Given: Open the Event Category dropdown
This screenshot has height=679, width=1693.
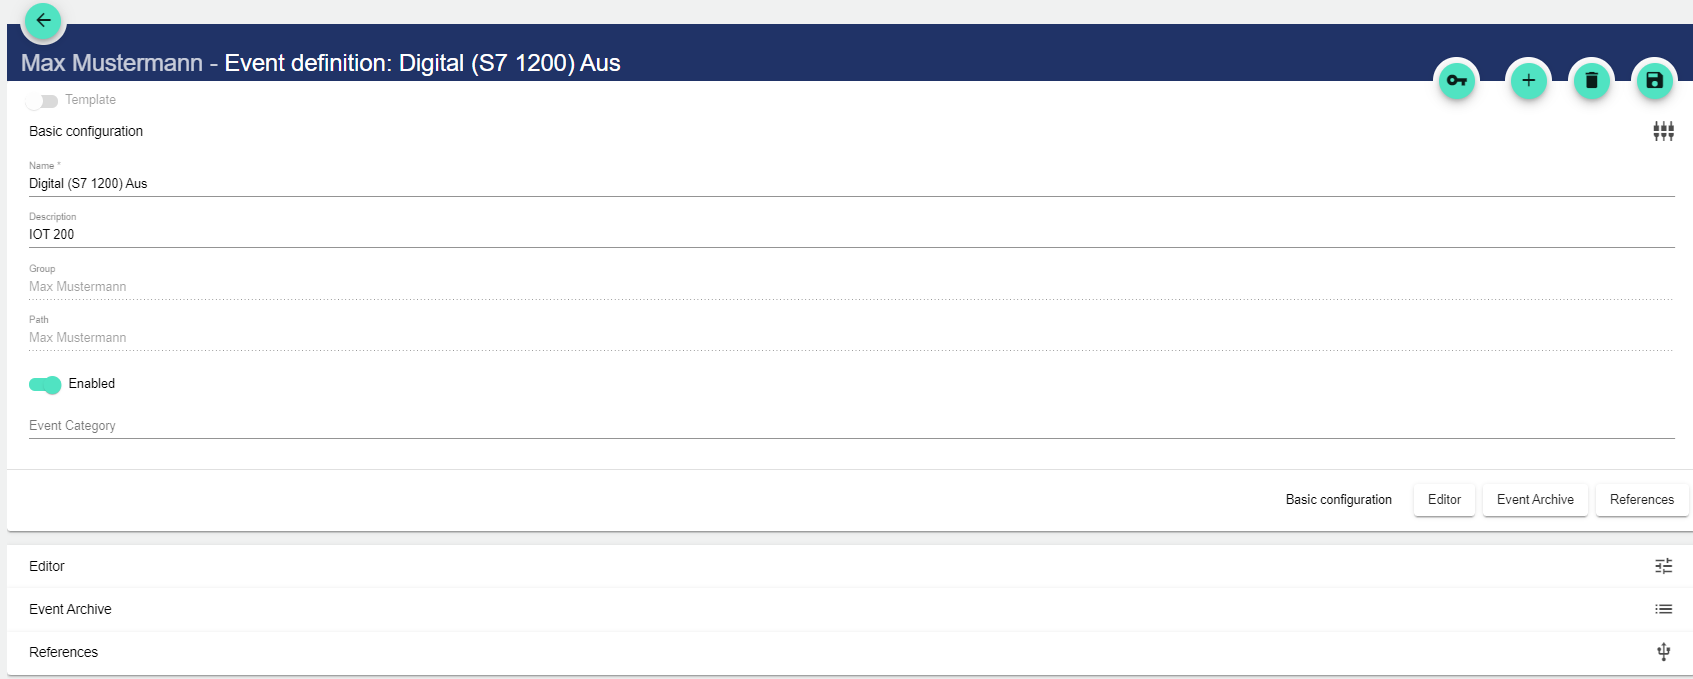Looking at the screenshot, I should click(850, 426).
